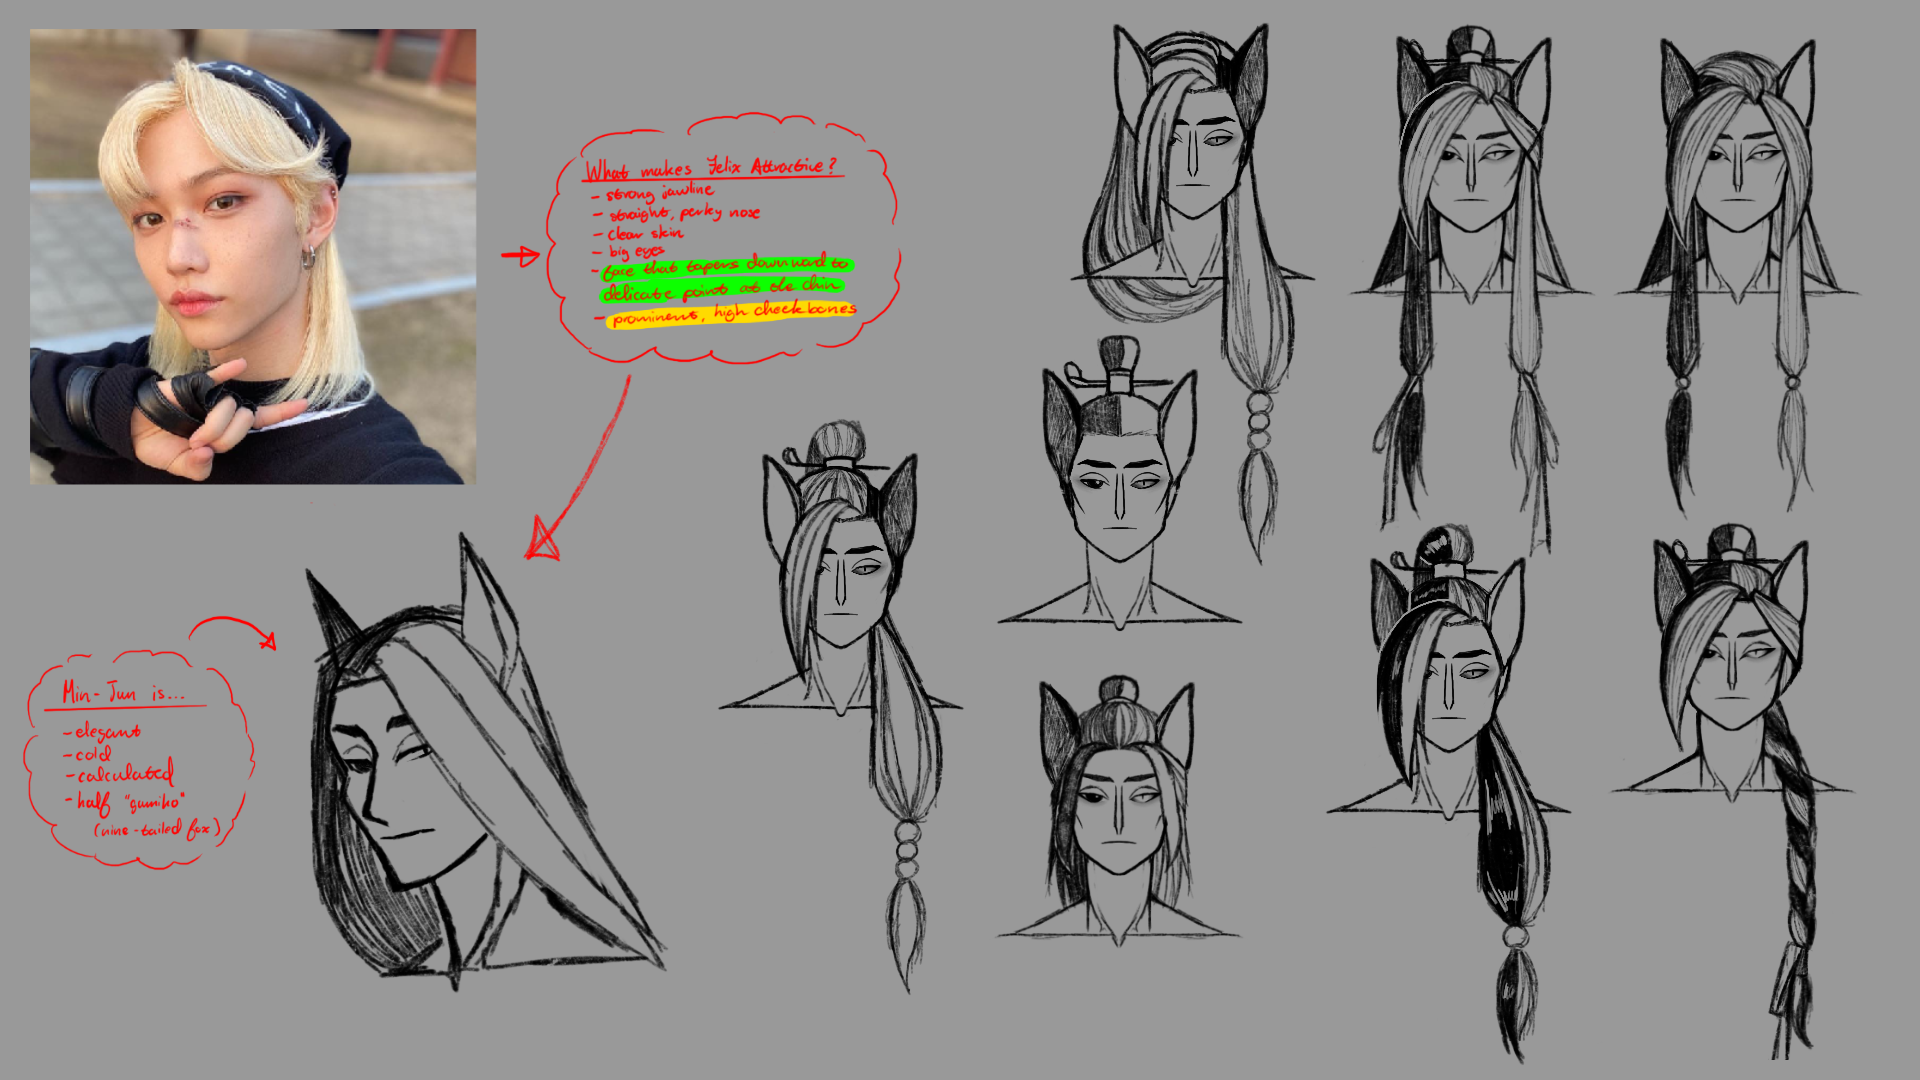Select sketch with crown and two tied tails
The height and width of the screenshot is (1080, 1920).
coord(1471,290)
